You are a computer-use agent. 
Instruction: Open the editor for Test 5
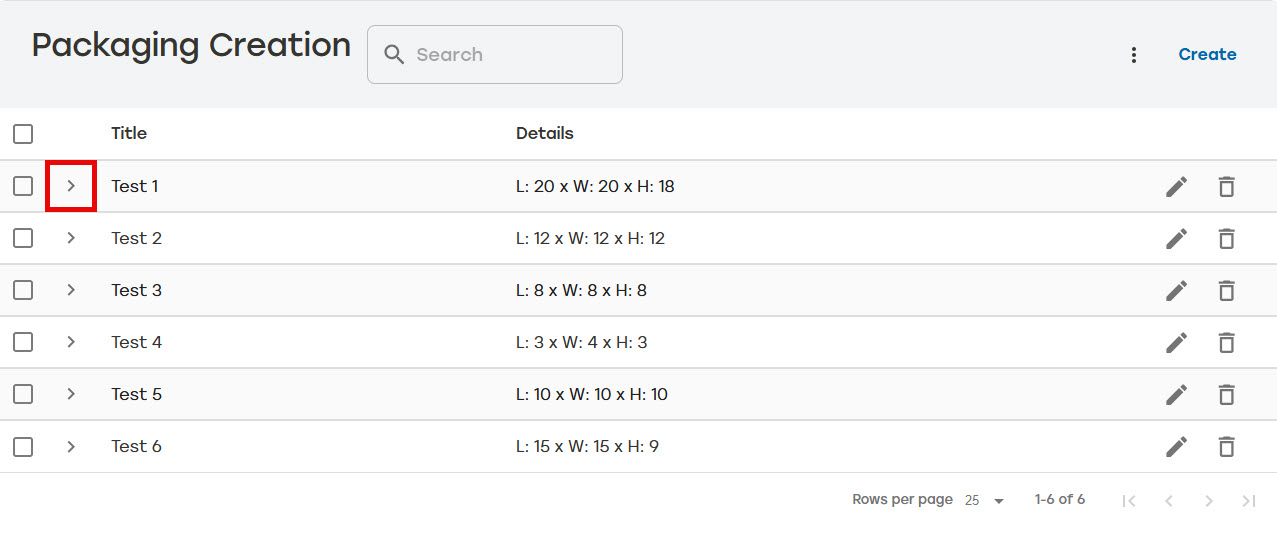pos(1177,394)
